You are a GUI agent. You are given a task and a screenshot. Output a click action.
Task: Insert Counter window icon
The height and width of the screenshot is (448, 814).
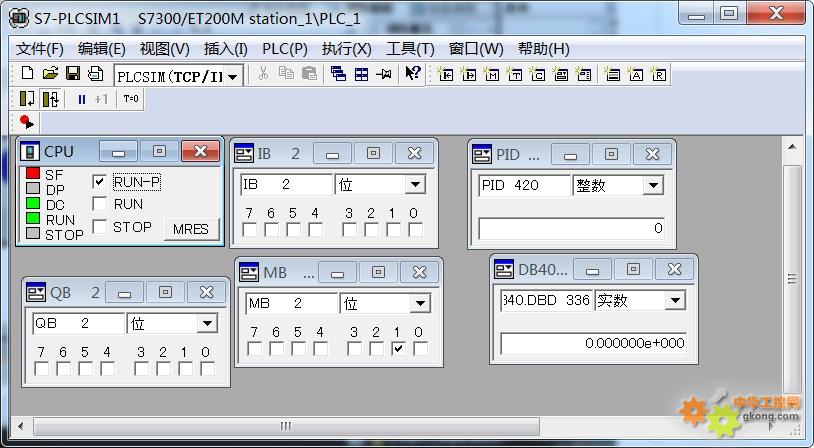pos(537,74)
